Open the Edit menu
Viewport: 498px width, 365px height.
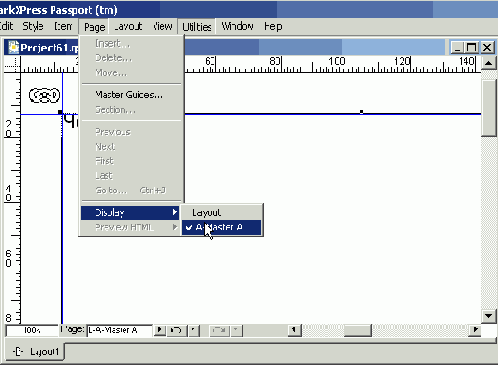[6, 26]
